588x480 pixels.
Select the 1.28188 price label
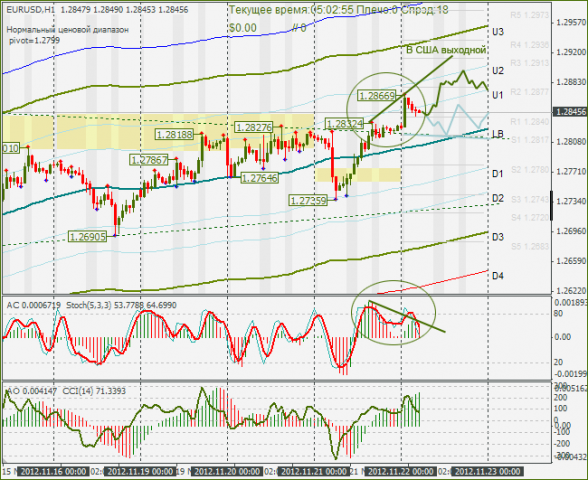[175, 134]
